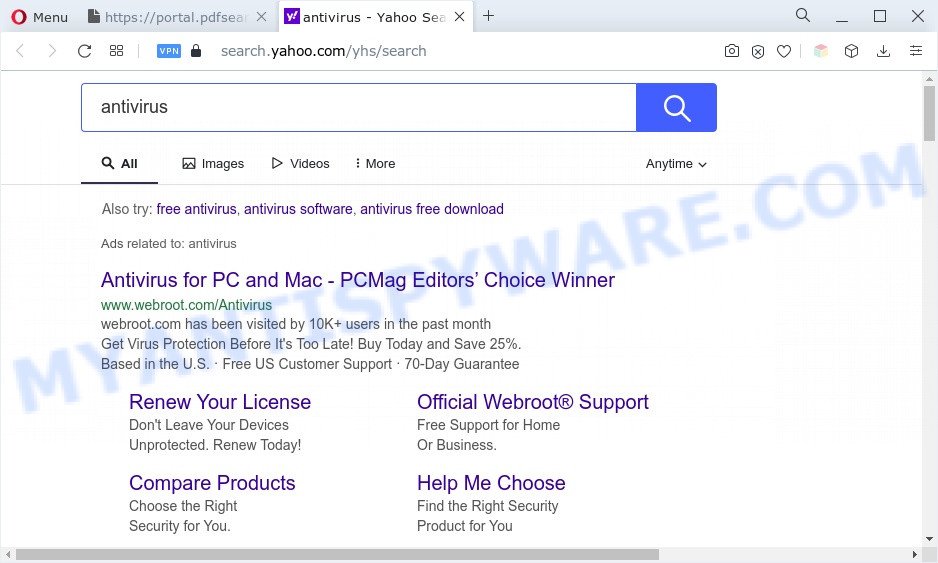This screenshot has height=563, width=938.
Task: Click the address bar URL
Action: click(324, 51)
